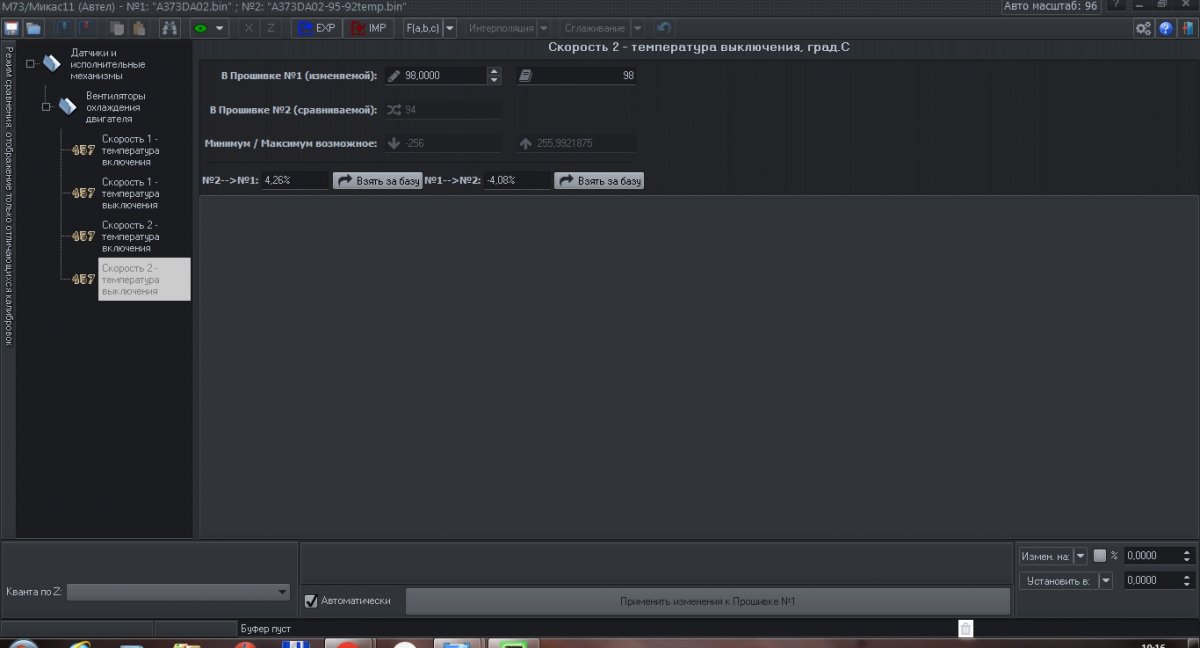Click the green eye view icon
The image size is (1200, 648).
tap(201, 28)
